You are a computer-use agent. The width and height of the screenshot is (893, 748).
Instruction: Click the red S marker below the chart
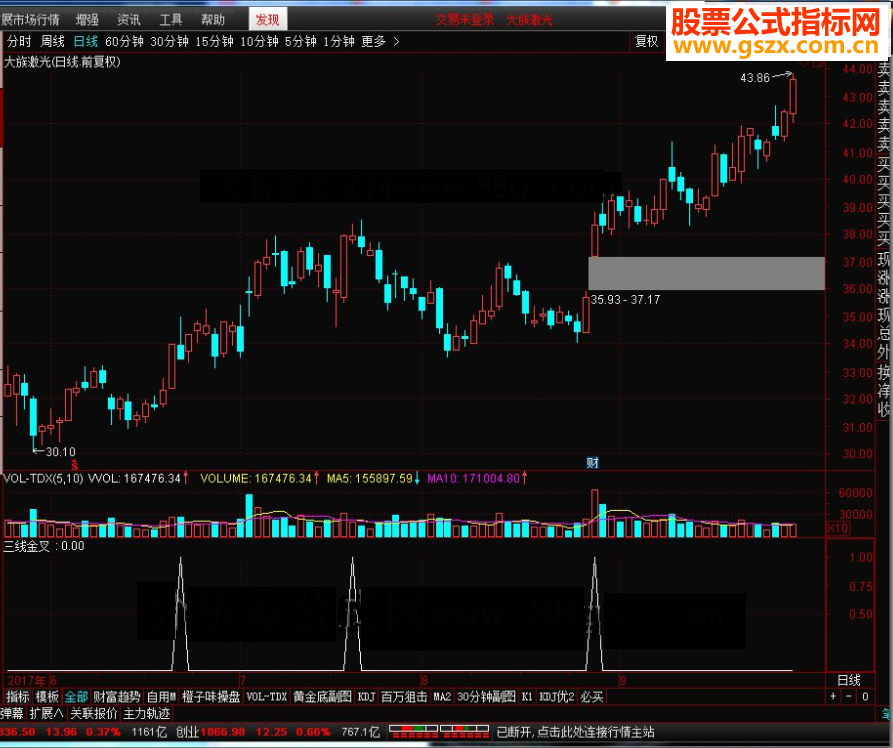[74, 465]
